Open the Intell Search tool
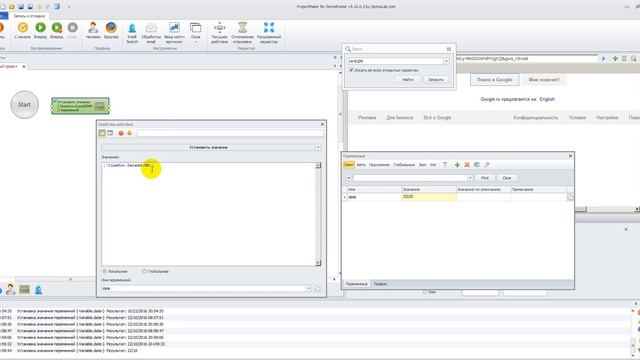This screenshot has height=360, width=640. coord(132,33)
